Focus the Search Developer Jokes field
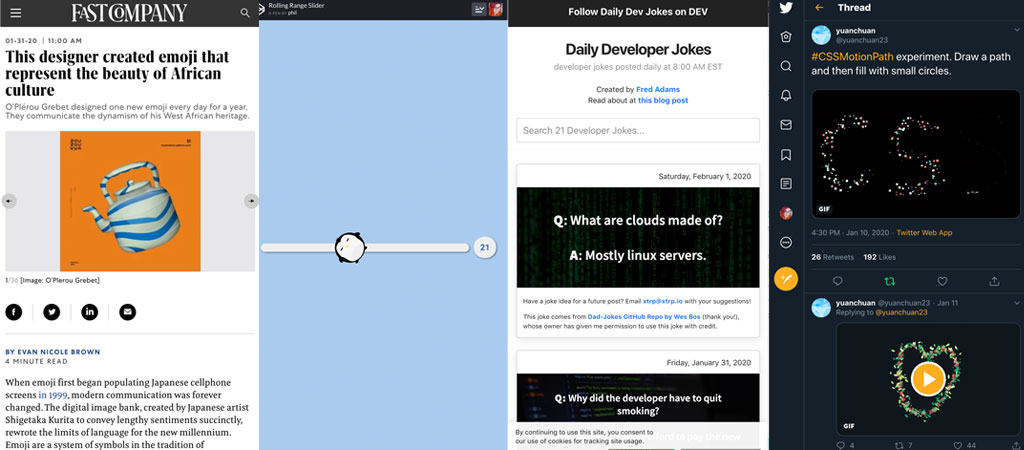Image resolution: width=1024 pixels, height=450 pixels. coord(638,130)
